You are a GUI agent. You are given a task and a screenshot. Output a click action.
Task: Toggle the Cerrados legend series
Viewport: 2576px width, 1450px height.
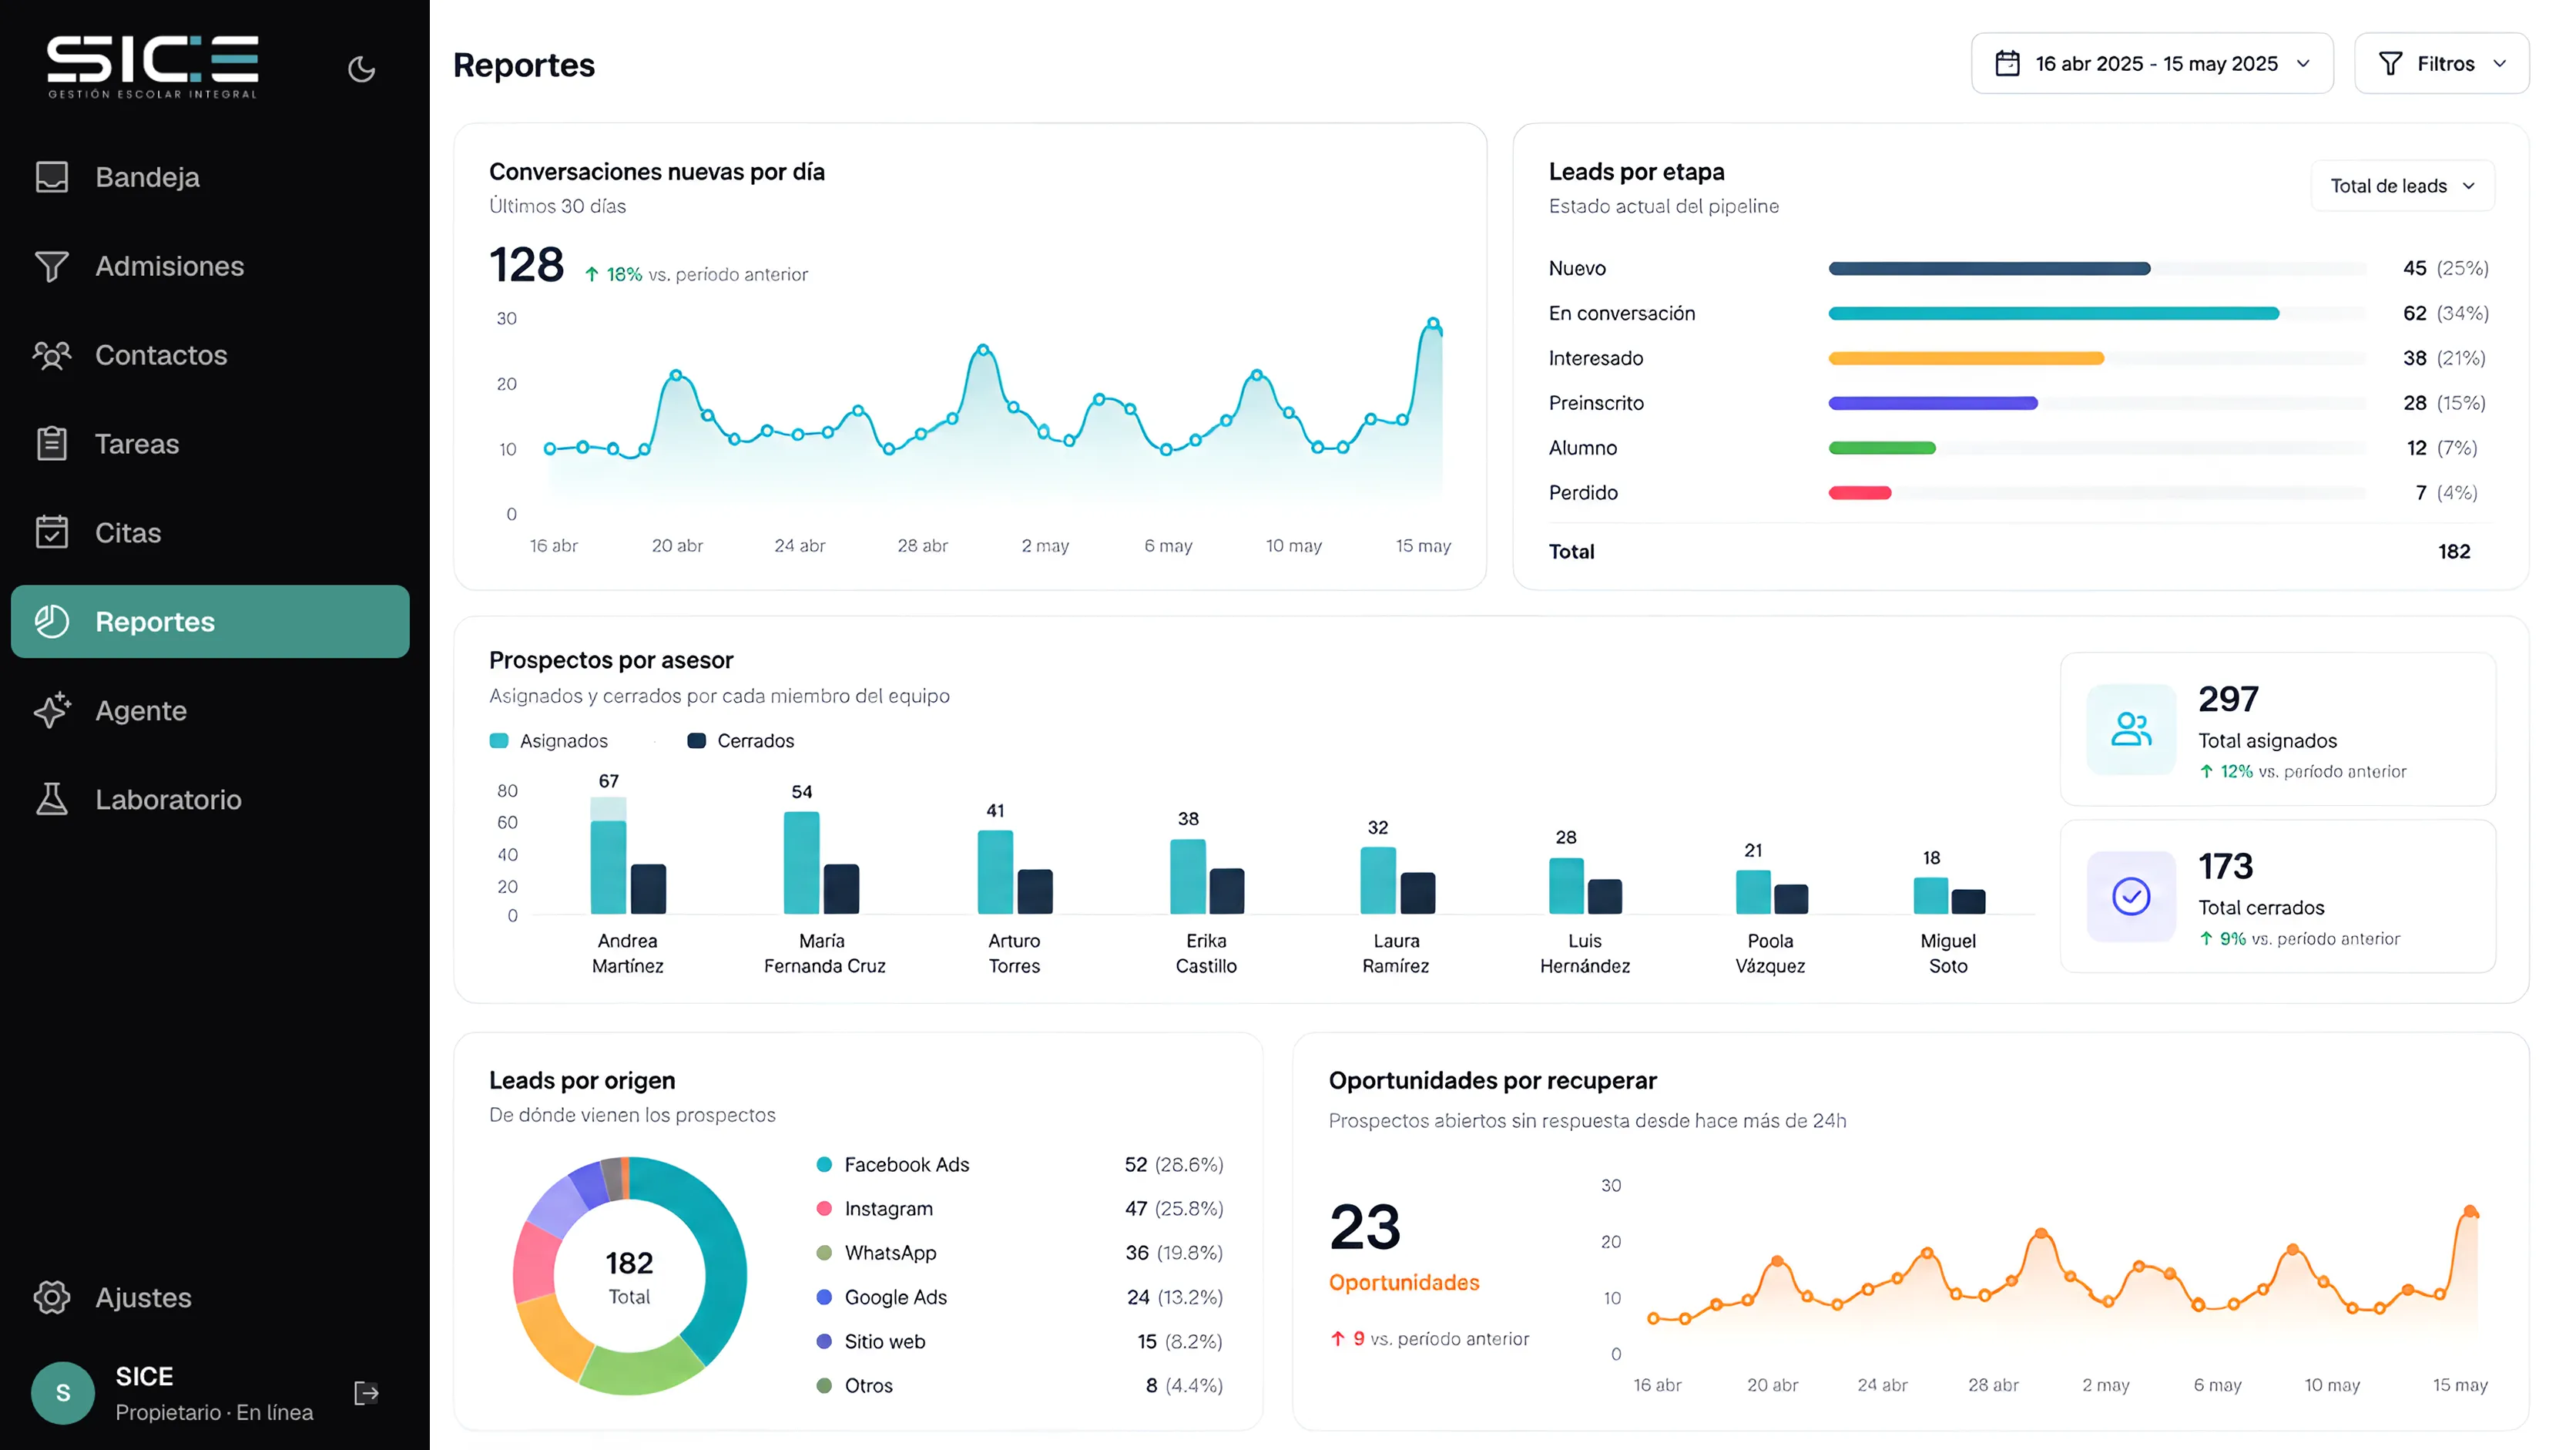(741, 741)
